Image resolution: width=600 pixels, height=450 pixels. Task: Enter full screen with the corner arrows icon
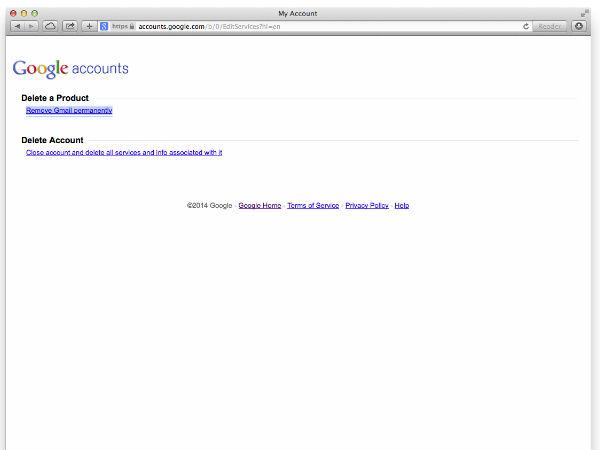click(585, 12)
